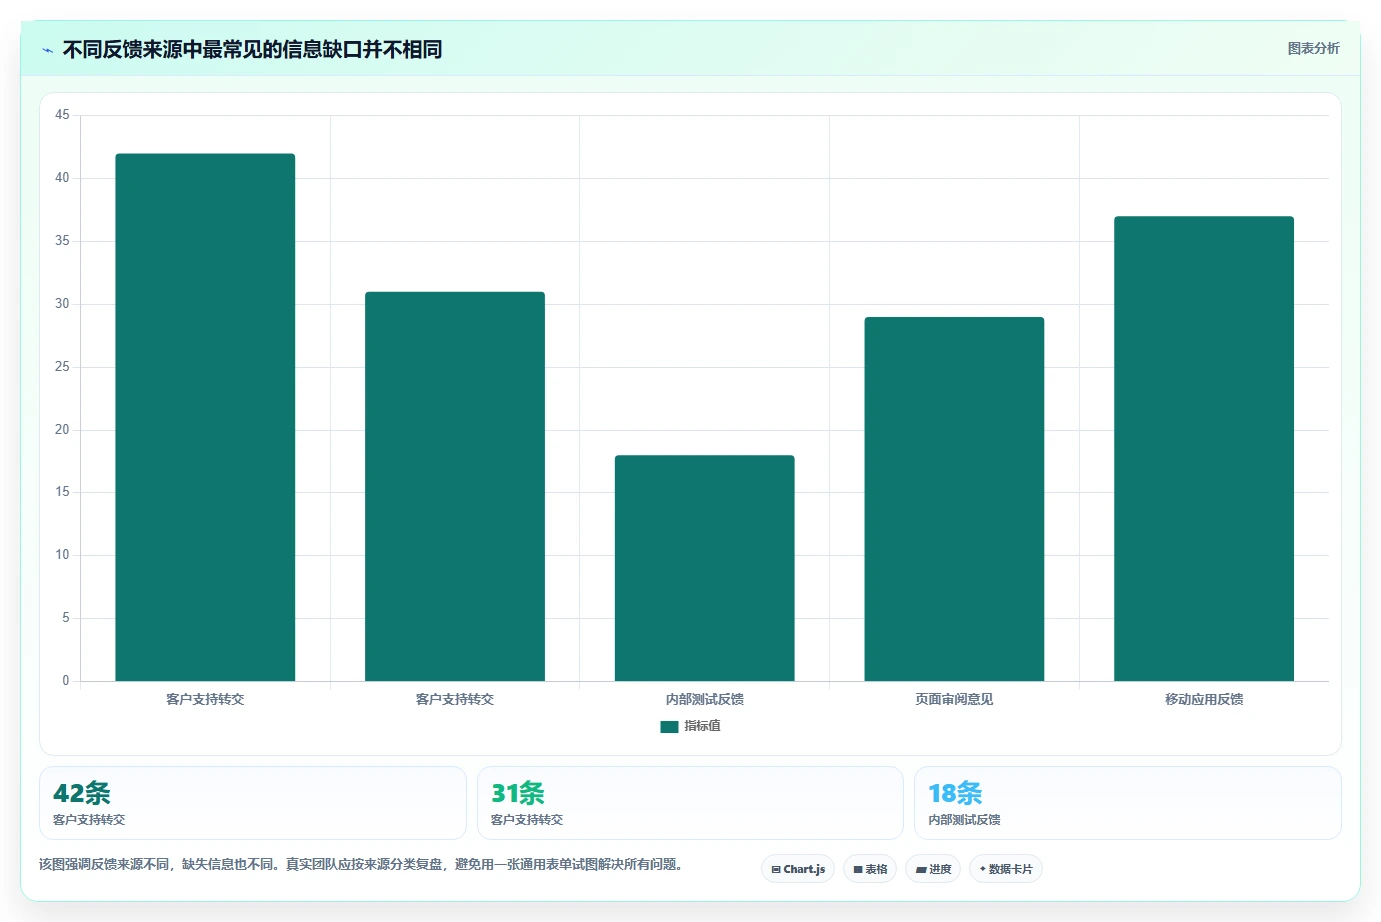1381x922 pixels.
Task: Select the 进度 tag chip
Action: pos(933,869)
